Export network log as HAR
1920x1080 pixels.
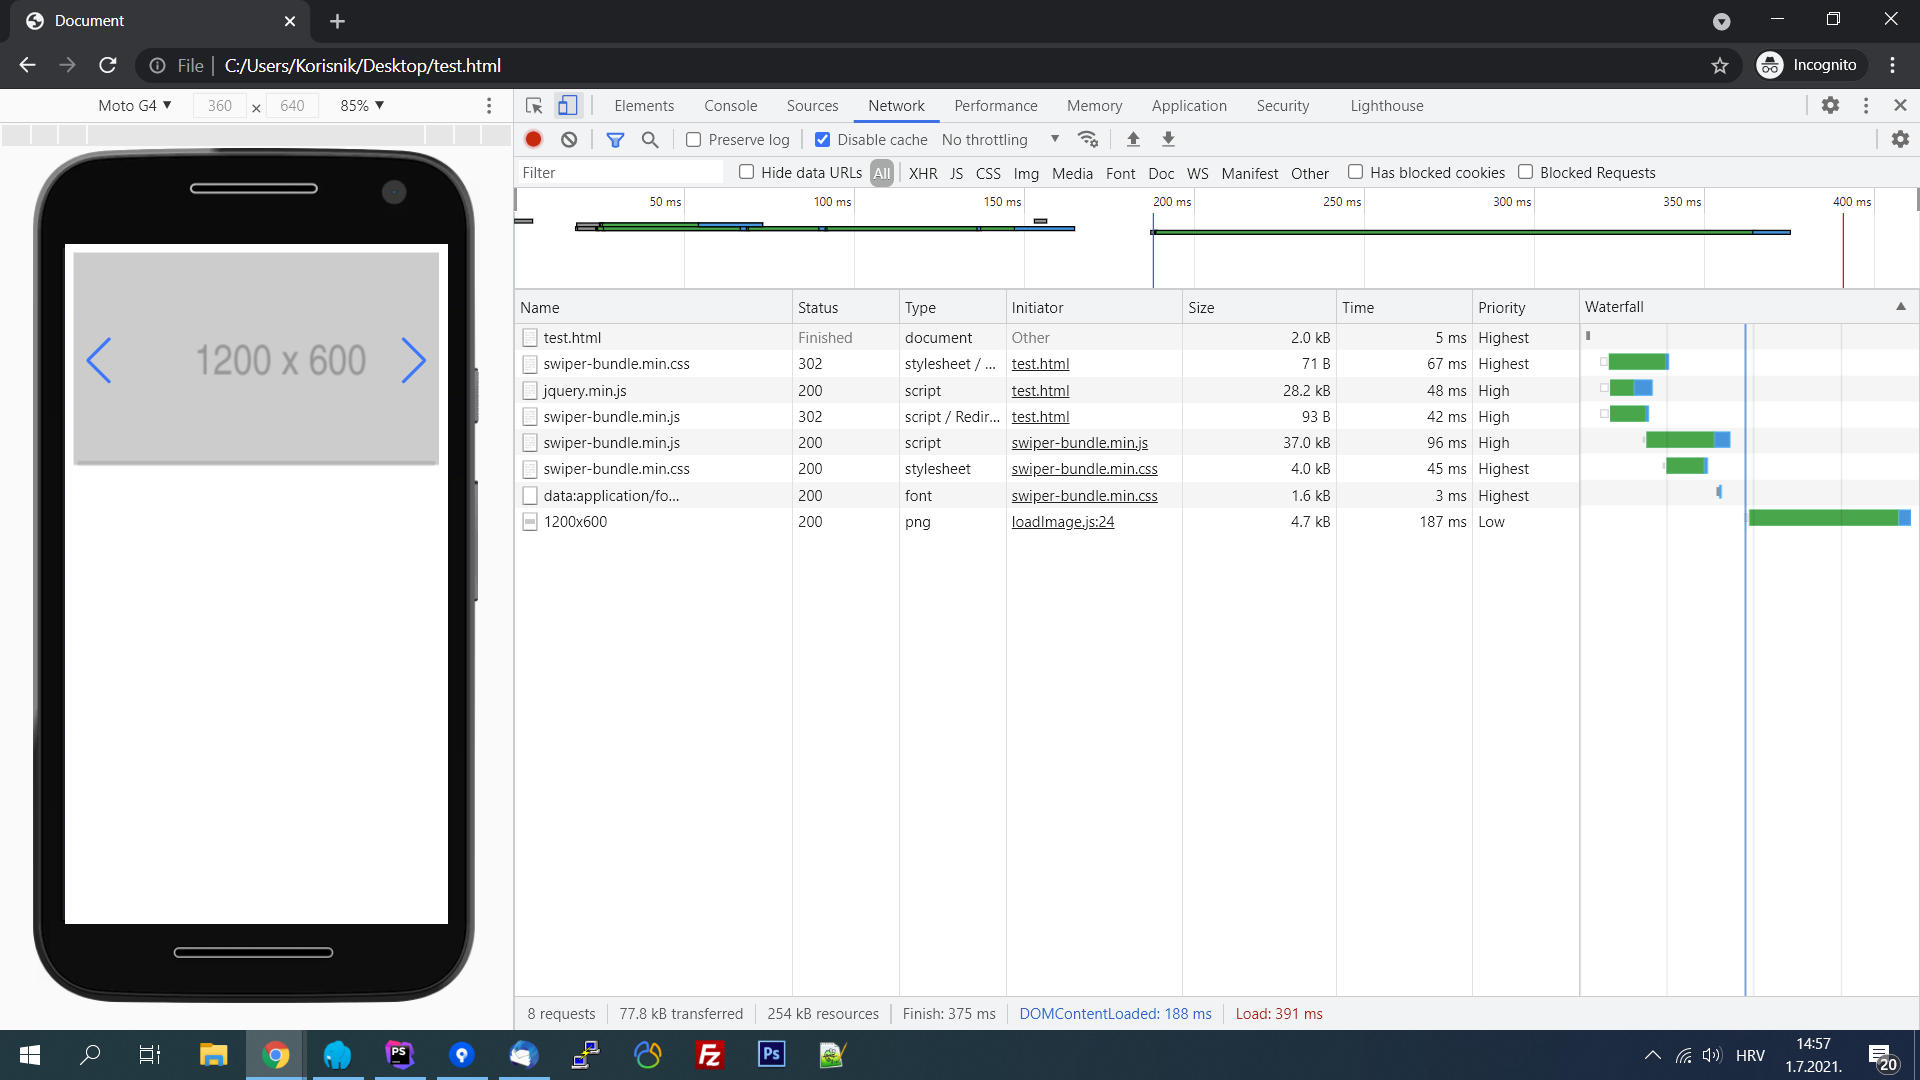coord(1167,139)
